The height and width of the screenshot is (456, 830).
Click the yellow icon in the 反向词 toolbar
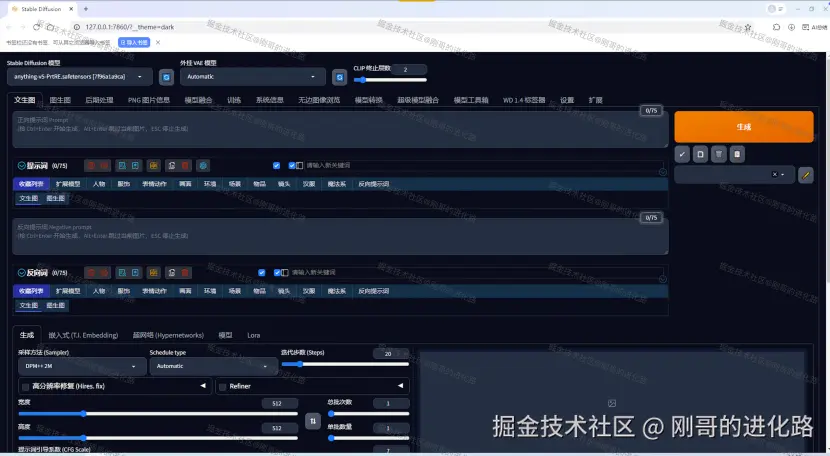[154, 273]
